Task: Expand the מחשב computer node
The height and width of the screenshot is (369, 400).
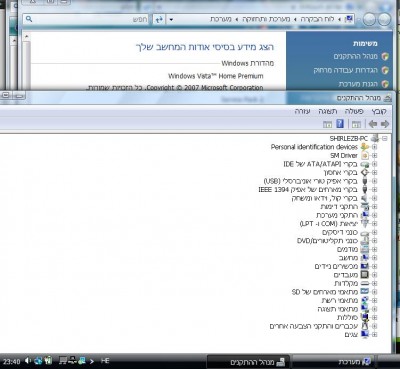Action: [x=374, y=258]
